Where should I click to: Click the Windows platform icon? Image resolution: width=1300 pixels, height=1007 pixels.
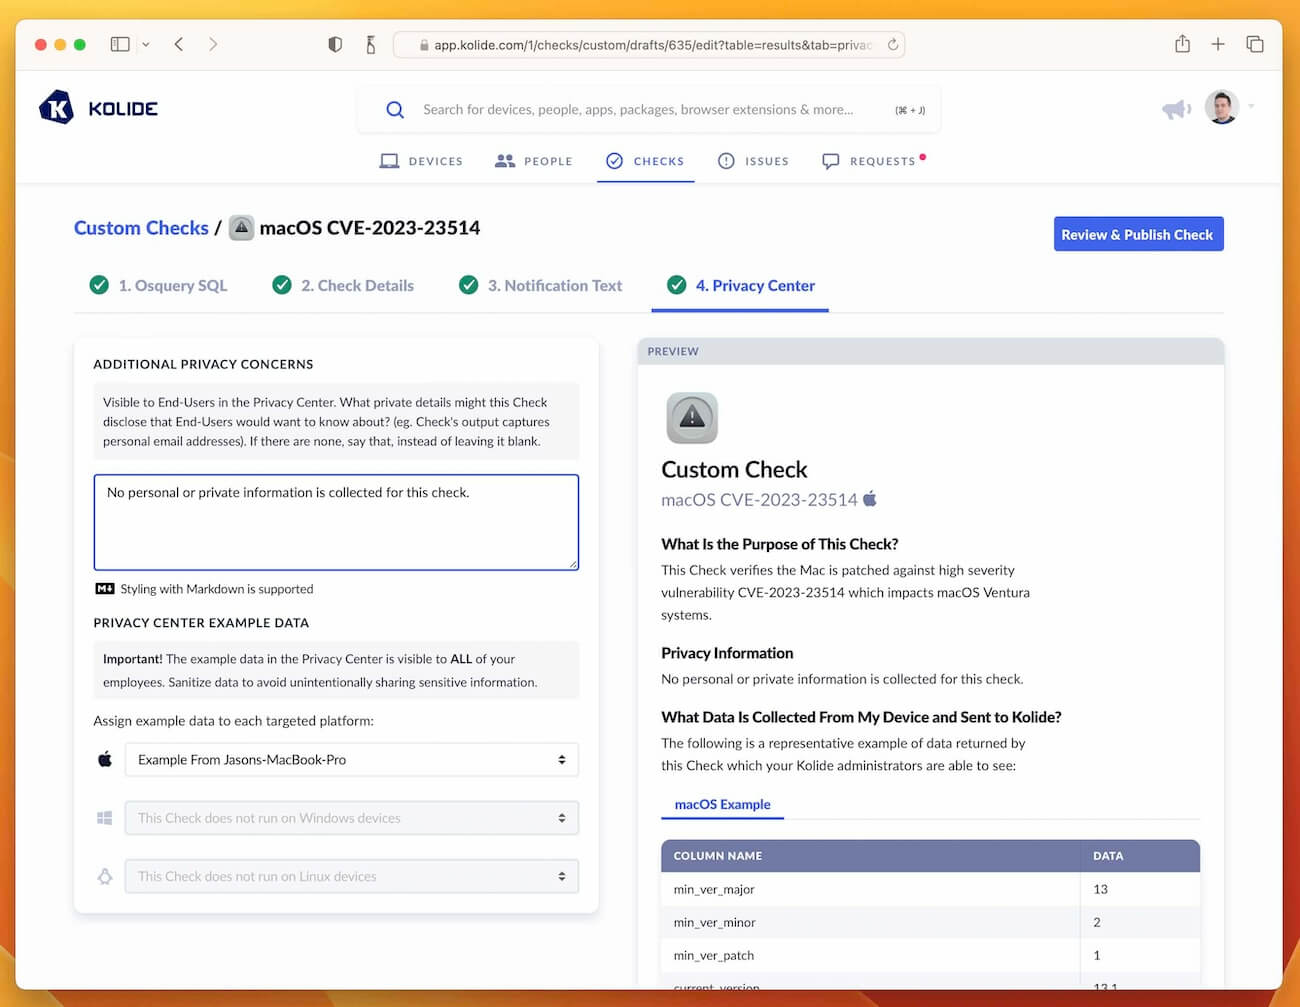point(104,817)
